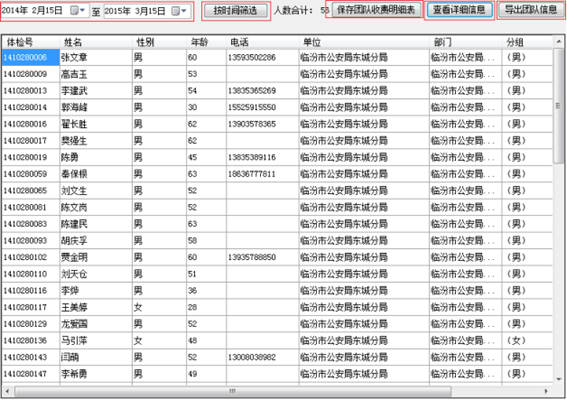
Task: Select the row for 张文章
Action: pos(277,57)
